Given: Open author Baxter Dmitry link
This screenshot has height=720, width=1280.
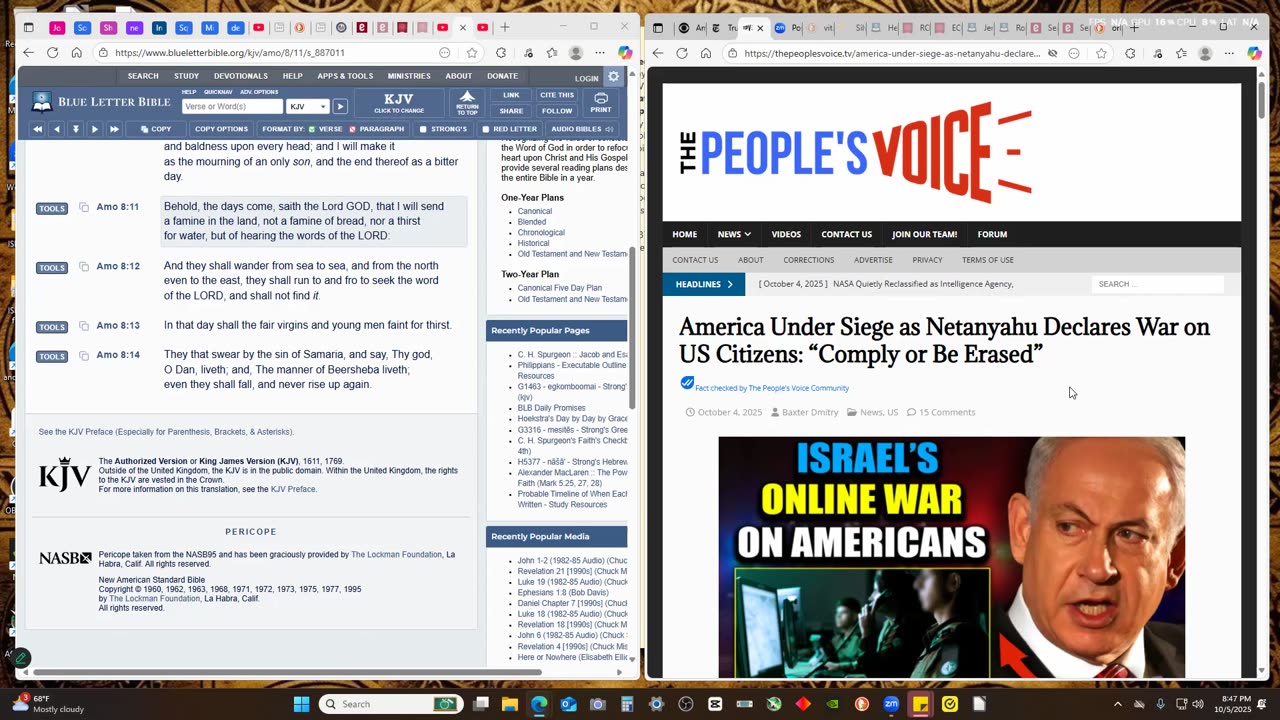Looking at the screenshot, I should click(810, 412).
